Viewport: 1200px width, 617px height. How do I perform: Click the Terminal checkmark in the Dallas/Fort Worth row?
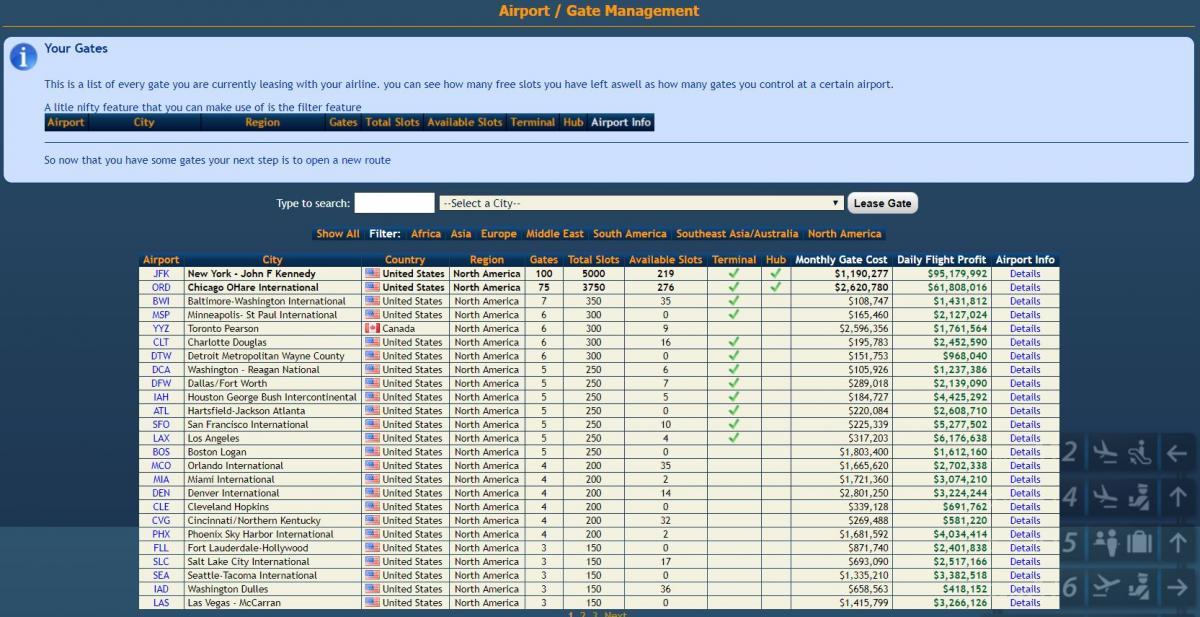click(734, 383)
